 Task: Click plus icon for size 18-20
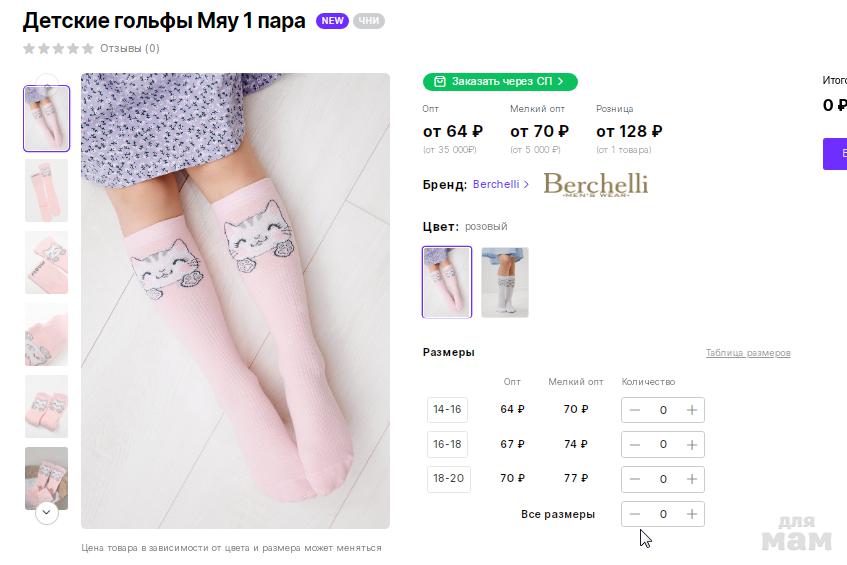pyautogui.click(x=692, y=479)
